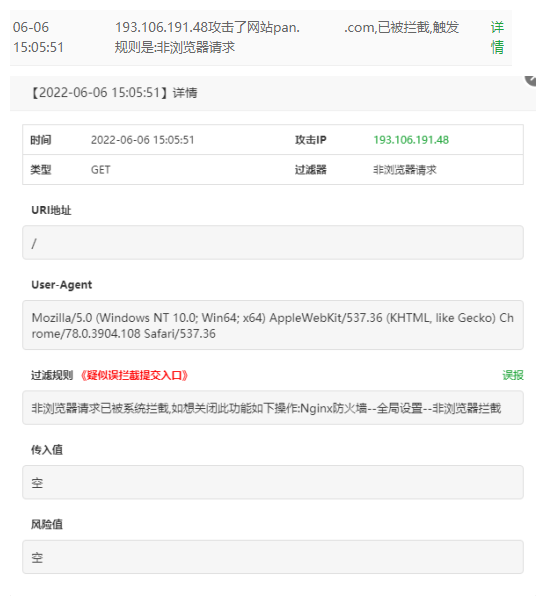
Task: Click the log message starting with 193.106.191.48攻击了网站
Action: pyautogui.click(x=286, y=37)
